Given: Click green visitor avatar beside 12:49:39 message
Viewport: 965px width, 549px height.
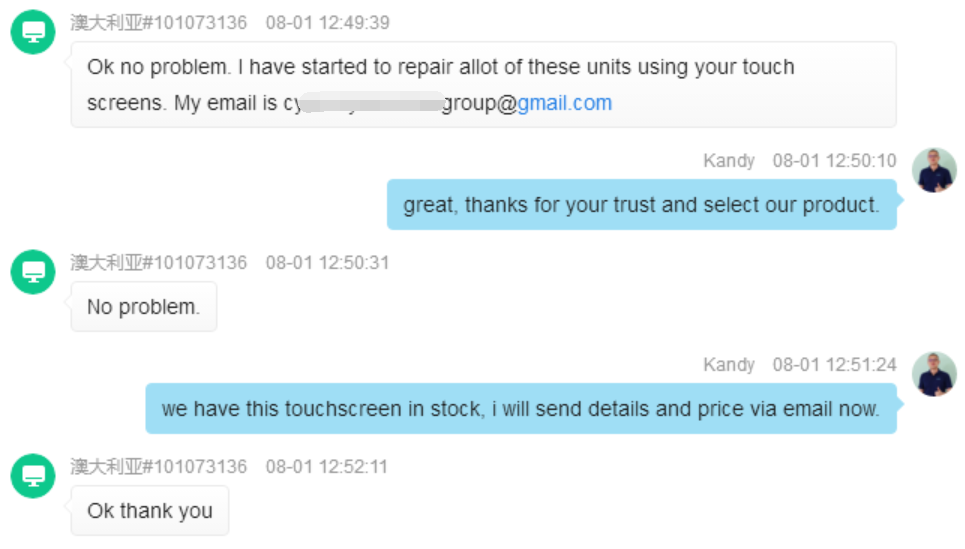Looking at the screenshot, I should click(33, 32).
